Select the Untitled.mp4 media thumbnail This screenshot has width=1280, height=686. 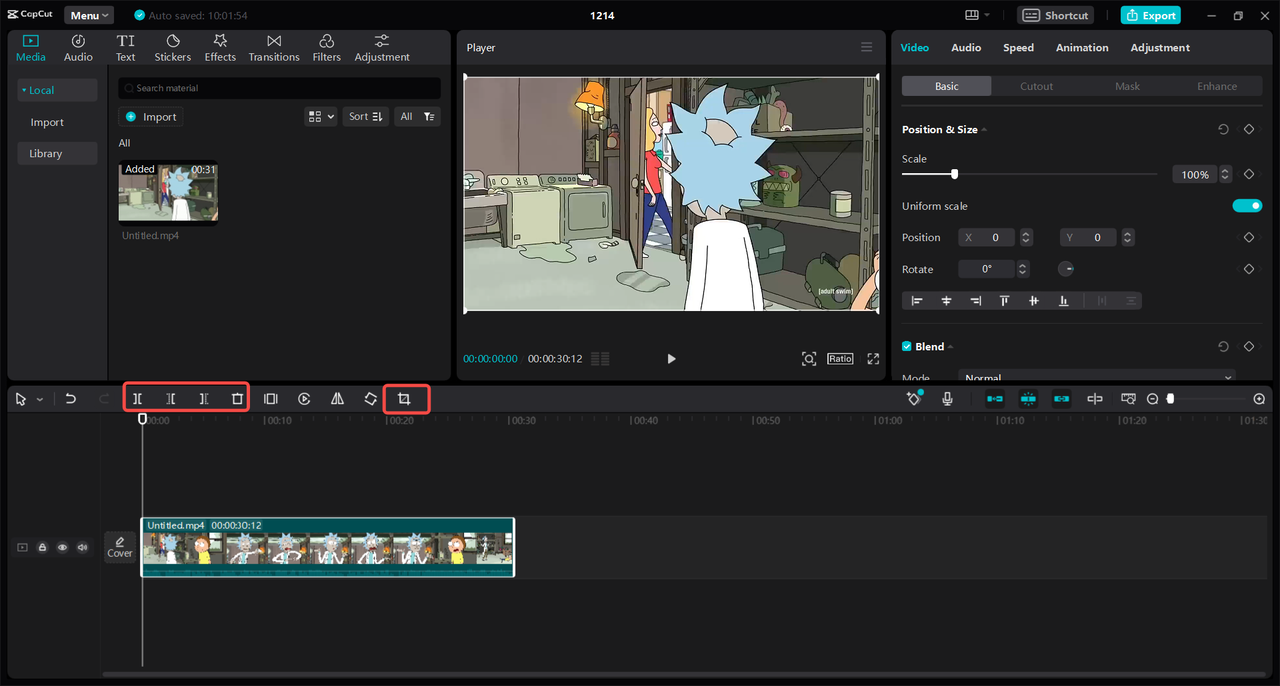(168, 192)
